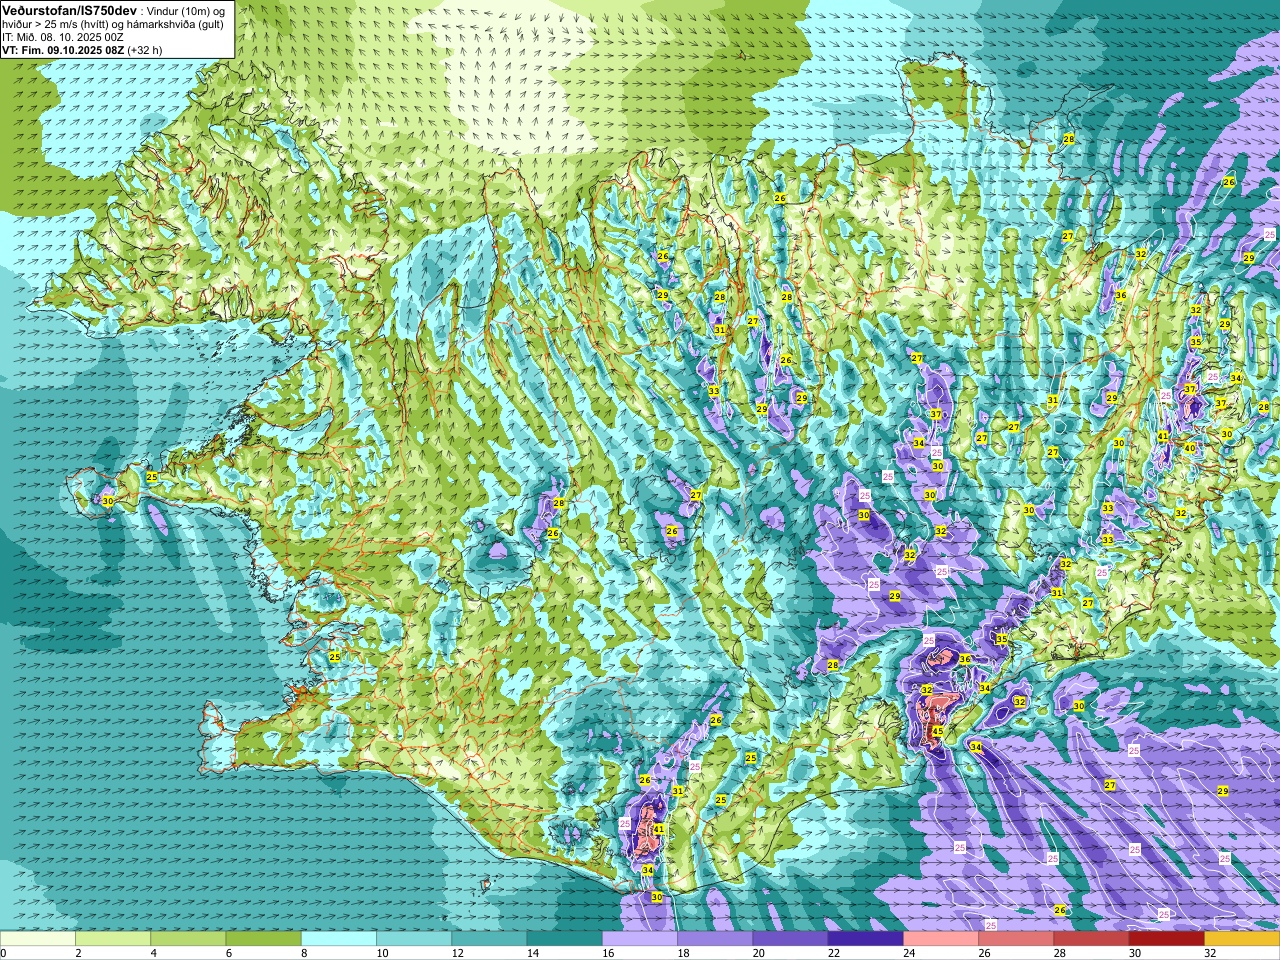
Task: Click the "Vindur (10m) og" description text
Action: [x=186, y=11]
